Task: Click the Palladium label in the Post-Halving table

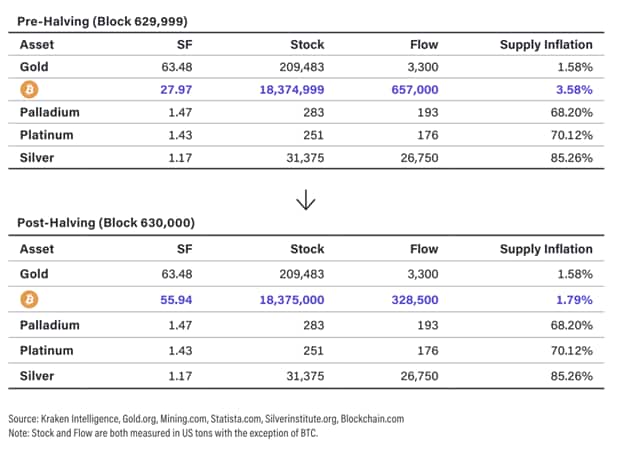Action: click(49, 325)
